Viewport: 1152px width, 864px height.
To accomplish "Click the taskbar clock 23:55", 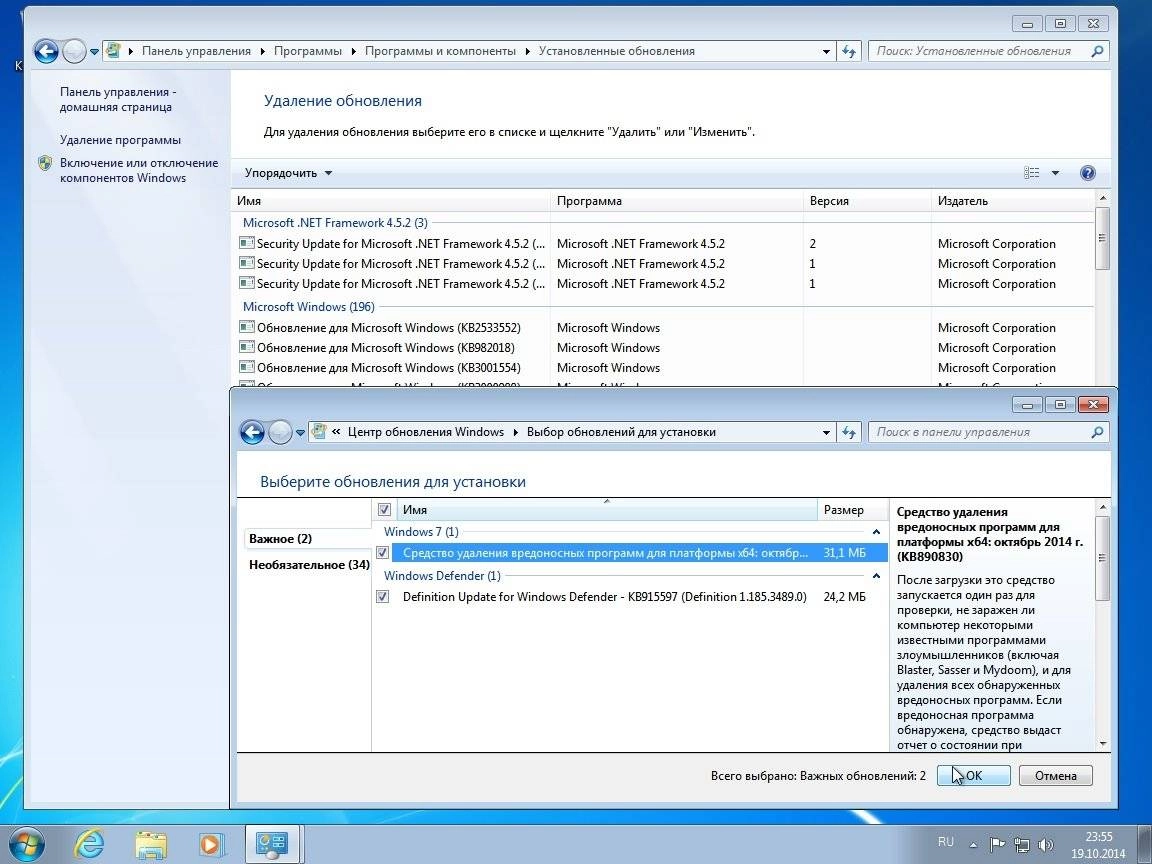I will pyautogui.click(x=1098, y=837).
